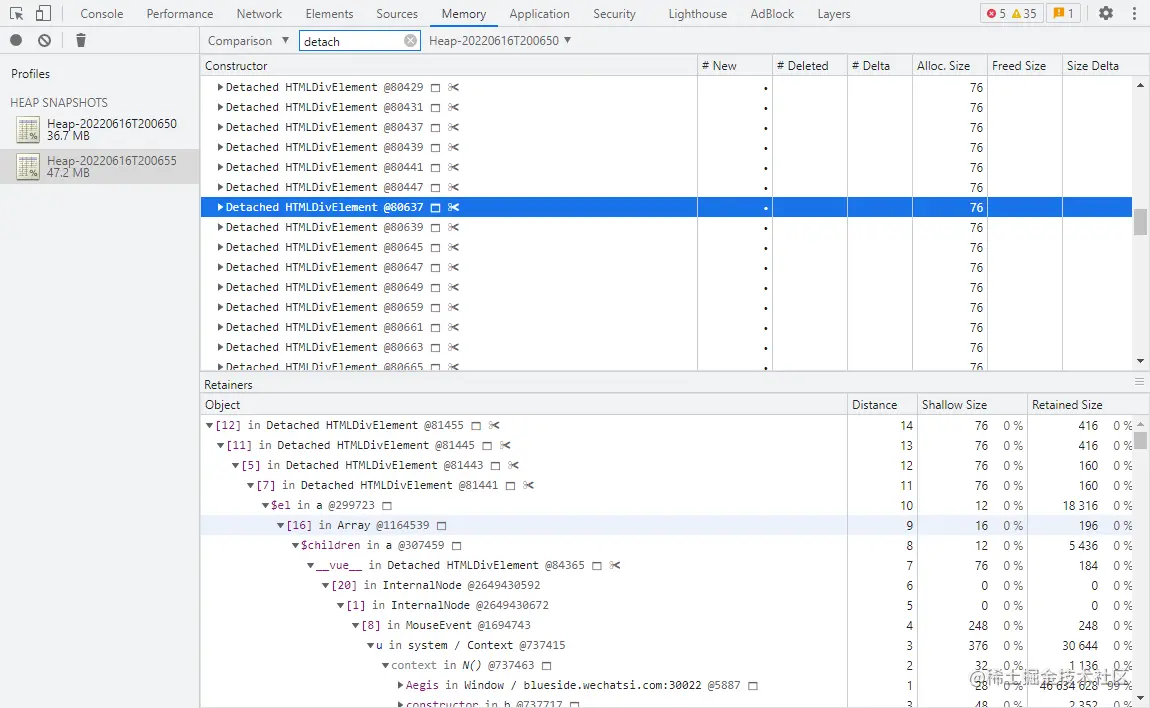Open the AdBlock tab

point(772,14)
